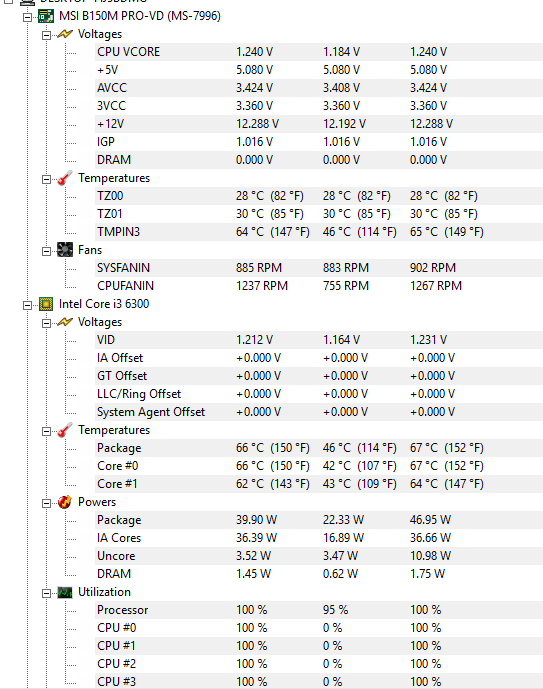Collapse the MSI B150M PRO-VD node
Image resolution: width=543 pixels, height=689 pixels.
[27, 18]
